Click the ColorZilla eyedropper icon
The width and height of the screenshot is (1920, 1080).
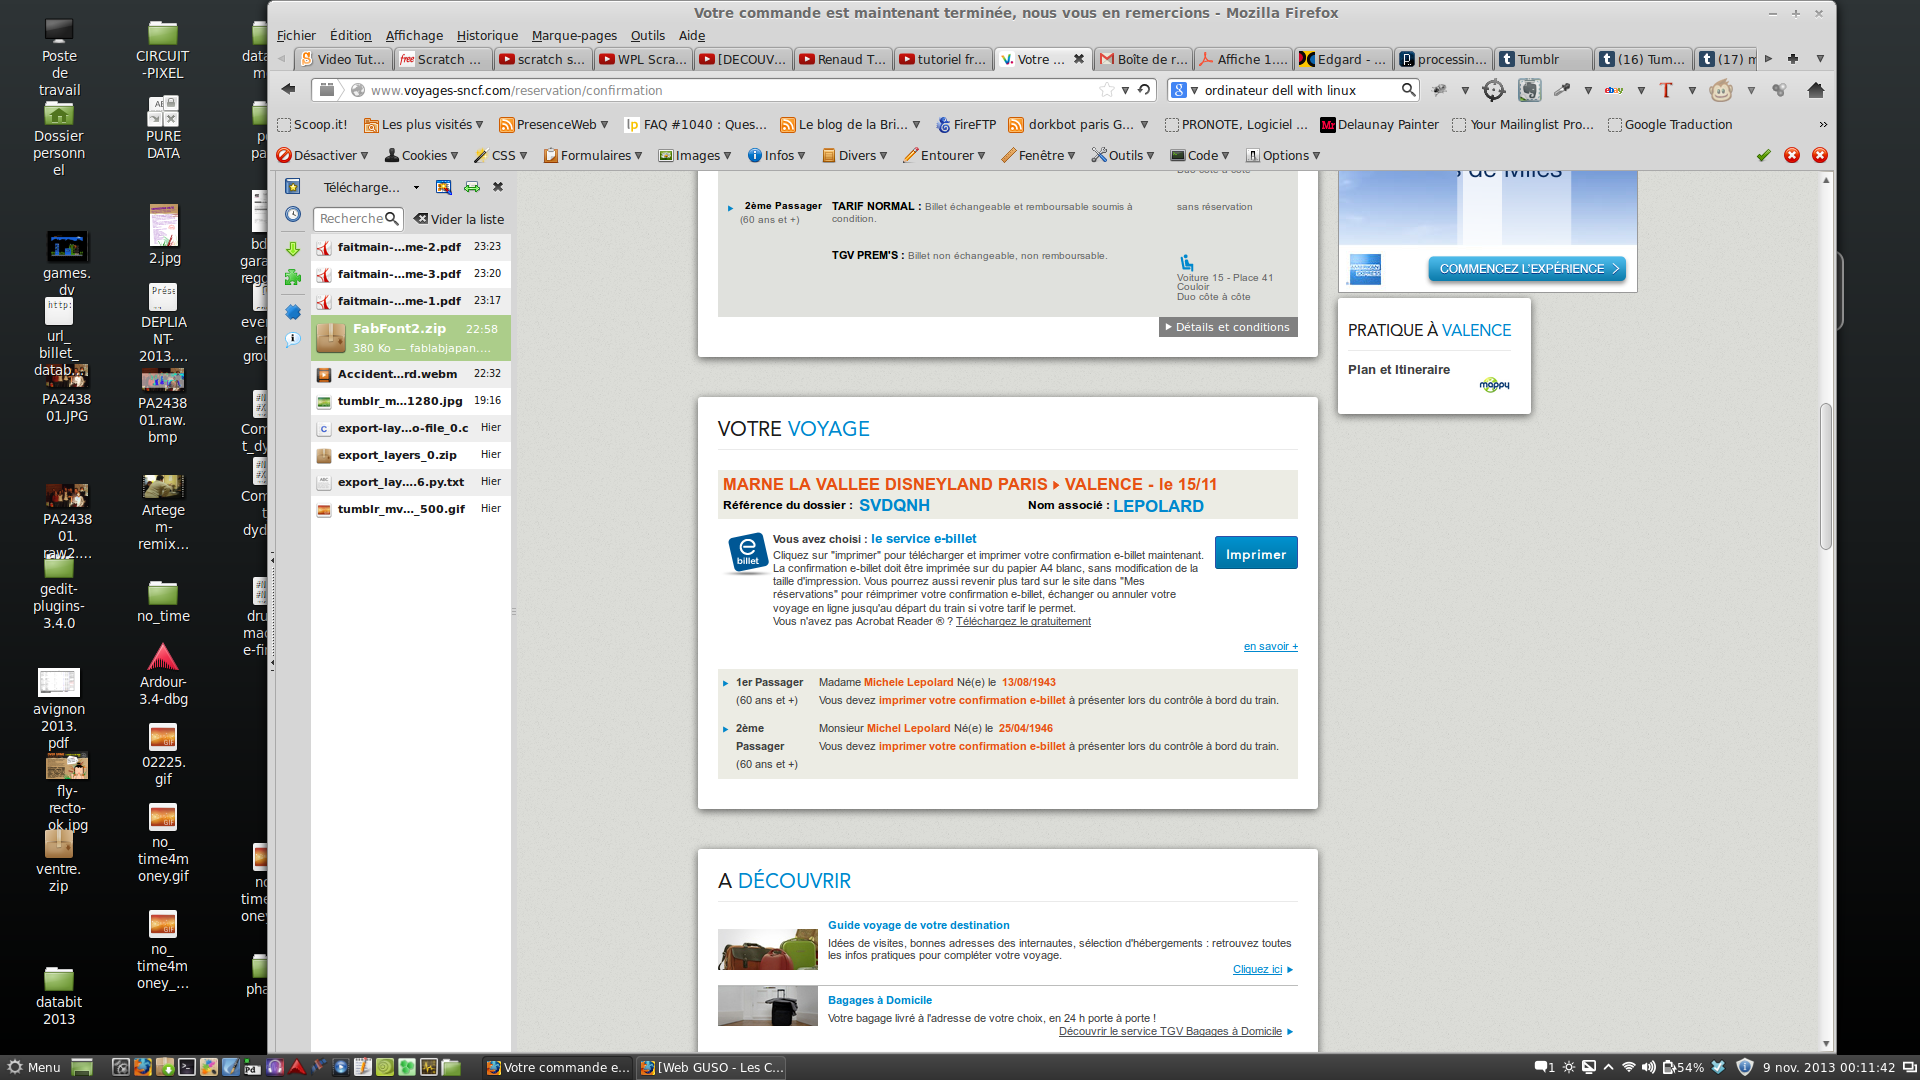(x=1562, y=90)
